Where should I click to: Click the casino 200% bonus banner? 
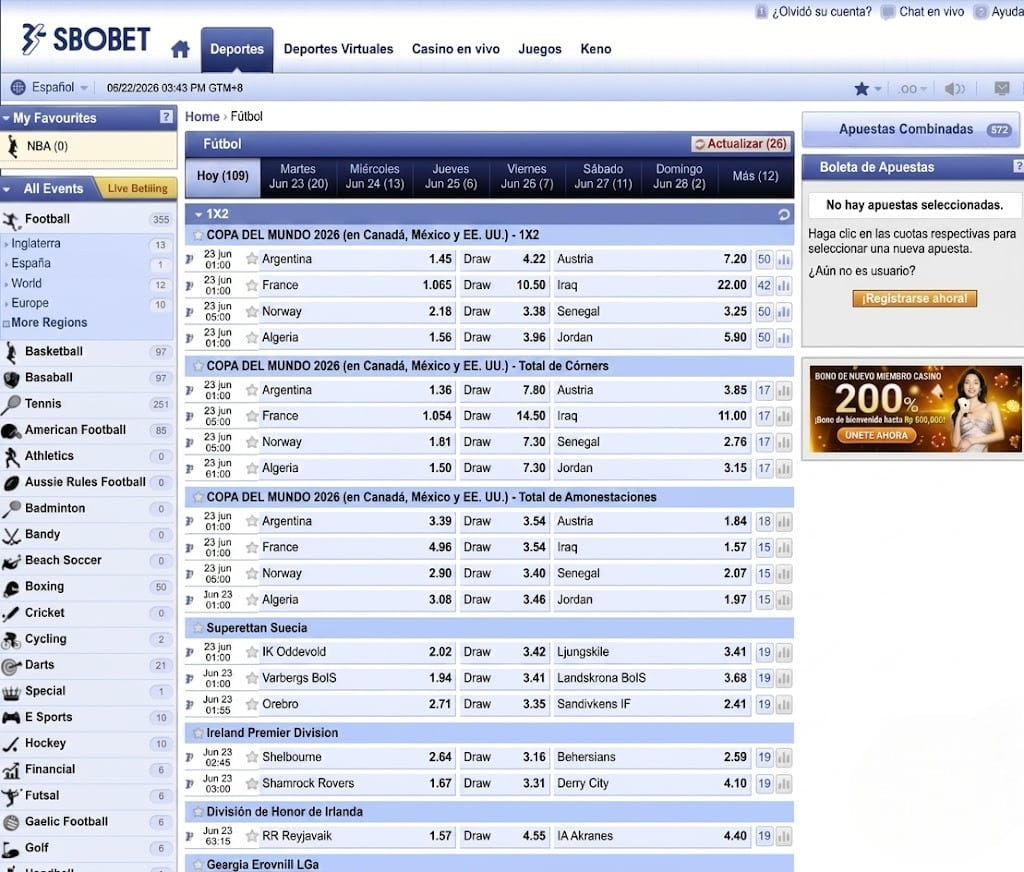(x=915, y=409)
